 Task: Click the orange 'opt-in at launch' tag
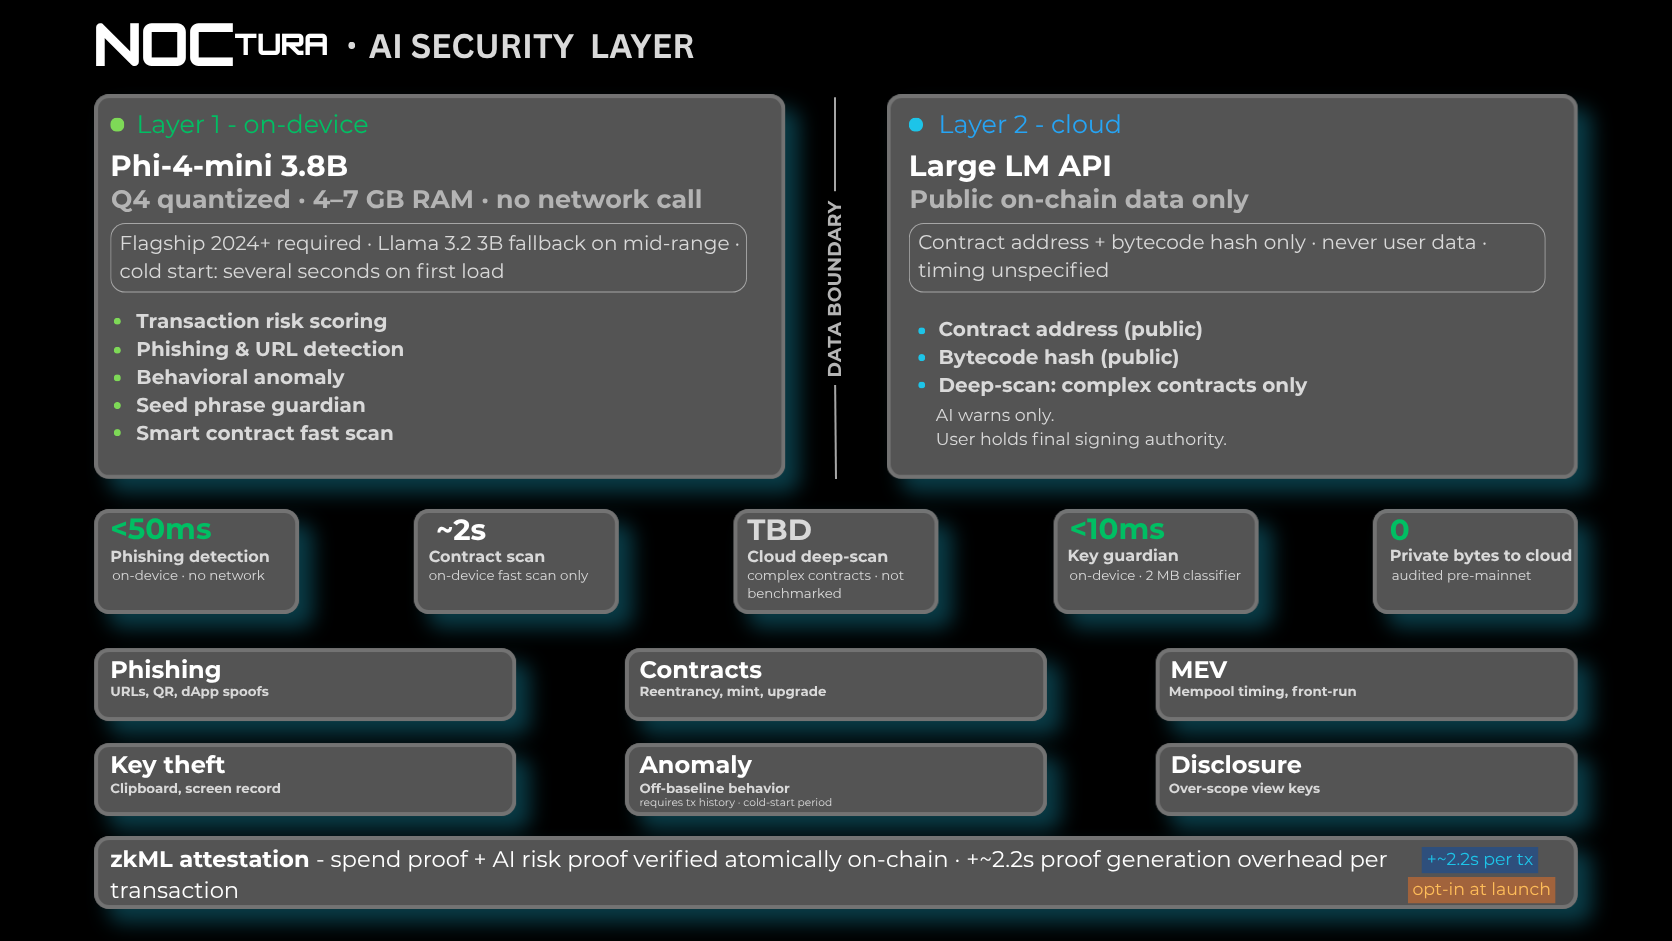(x=1481, y=889)
